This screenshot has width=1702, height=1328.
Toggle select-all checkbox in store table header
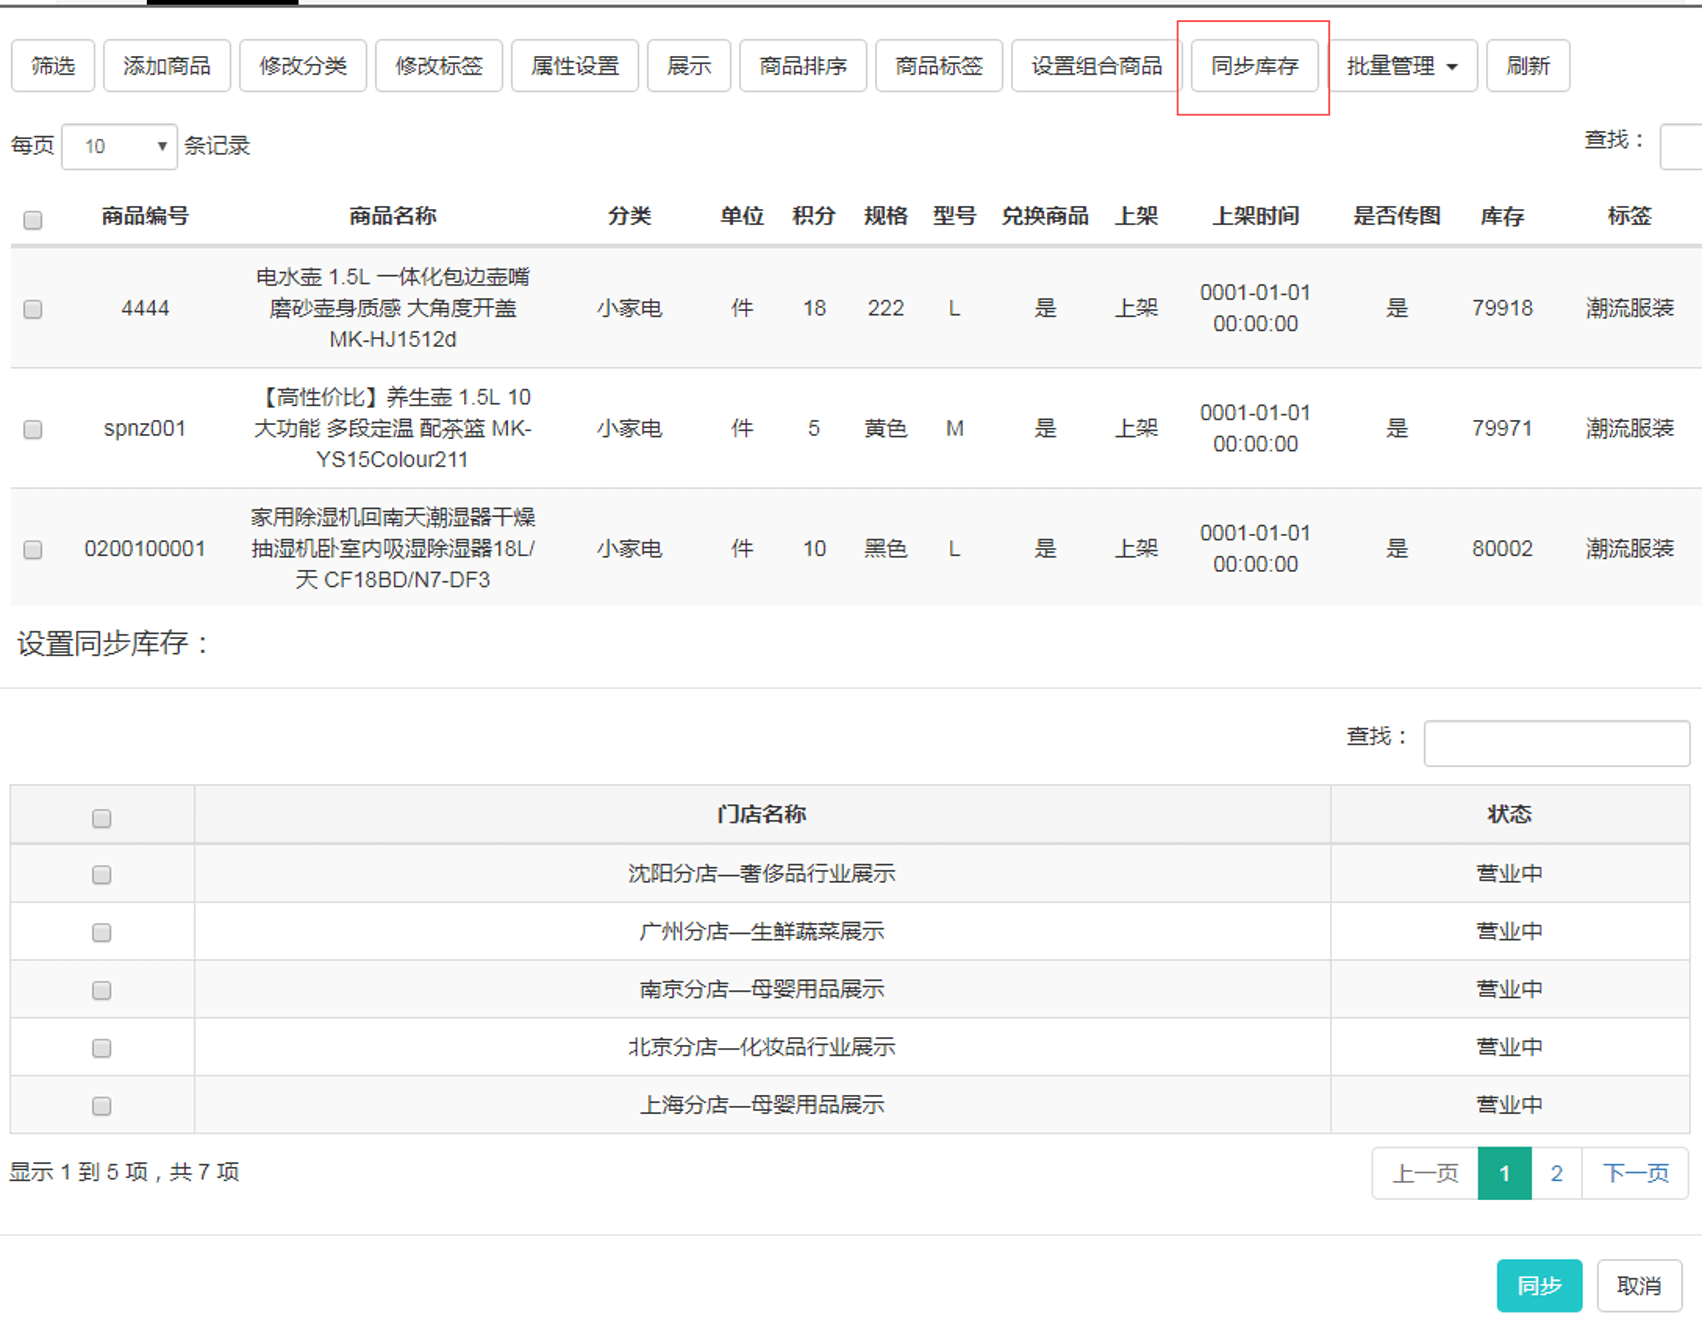click(101, 819)
